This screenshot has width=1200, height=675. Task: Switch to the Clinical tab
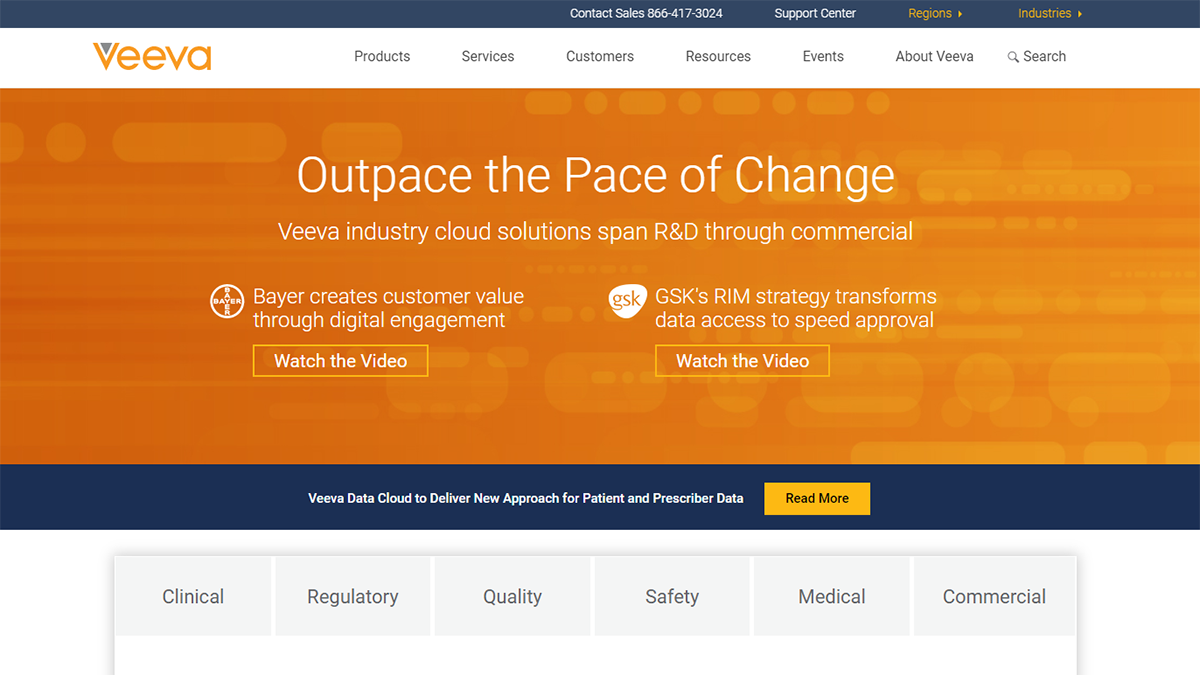193,597
